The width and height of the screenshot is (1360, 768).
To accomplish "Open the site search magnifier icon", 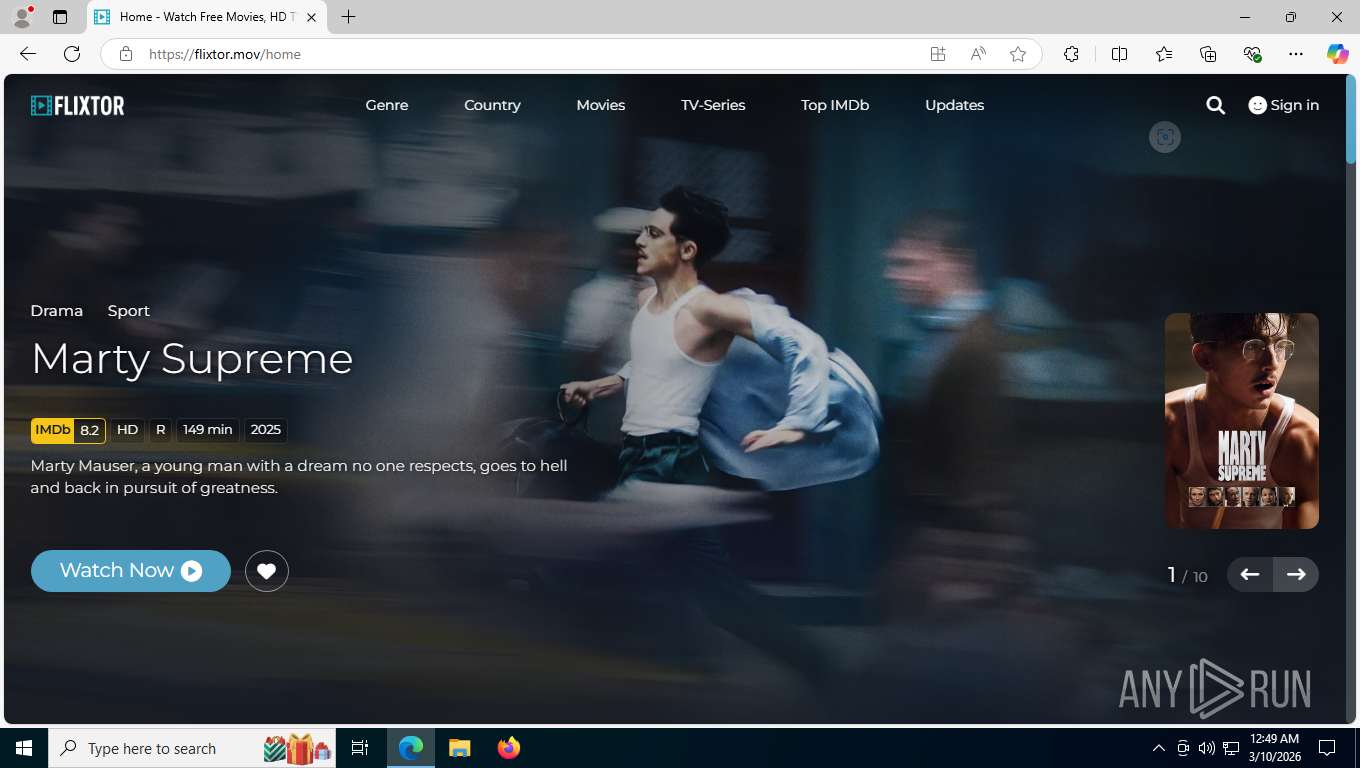I will [x=1215, y=105].
